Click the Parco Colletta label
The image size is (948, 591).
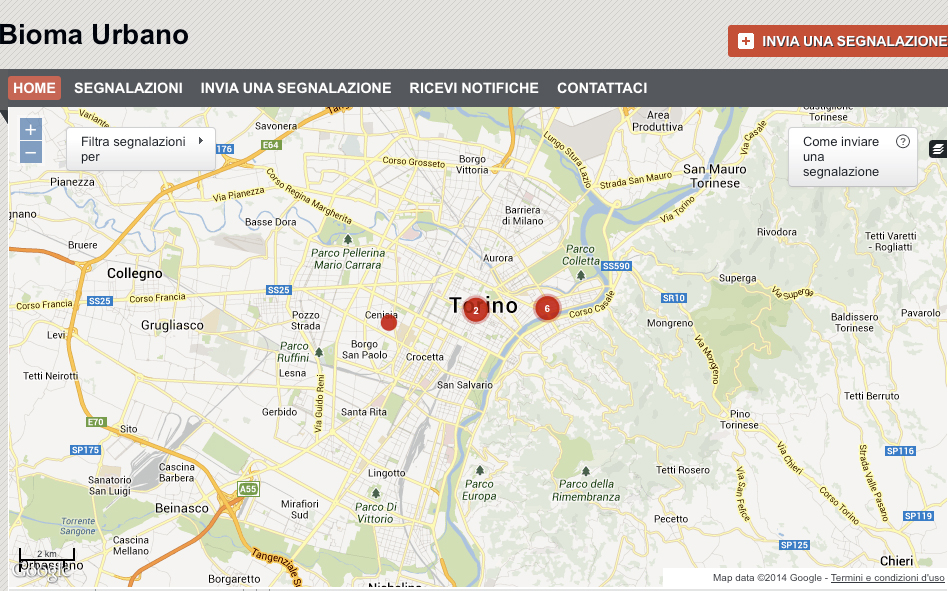coord(580,254)
